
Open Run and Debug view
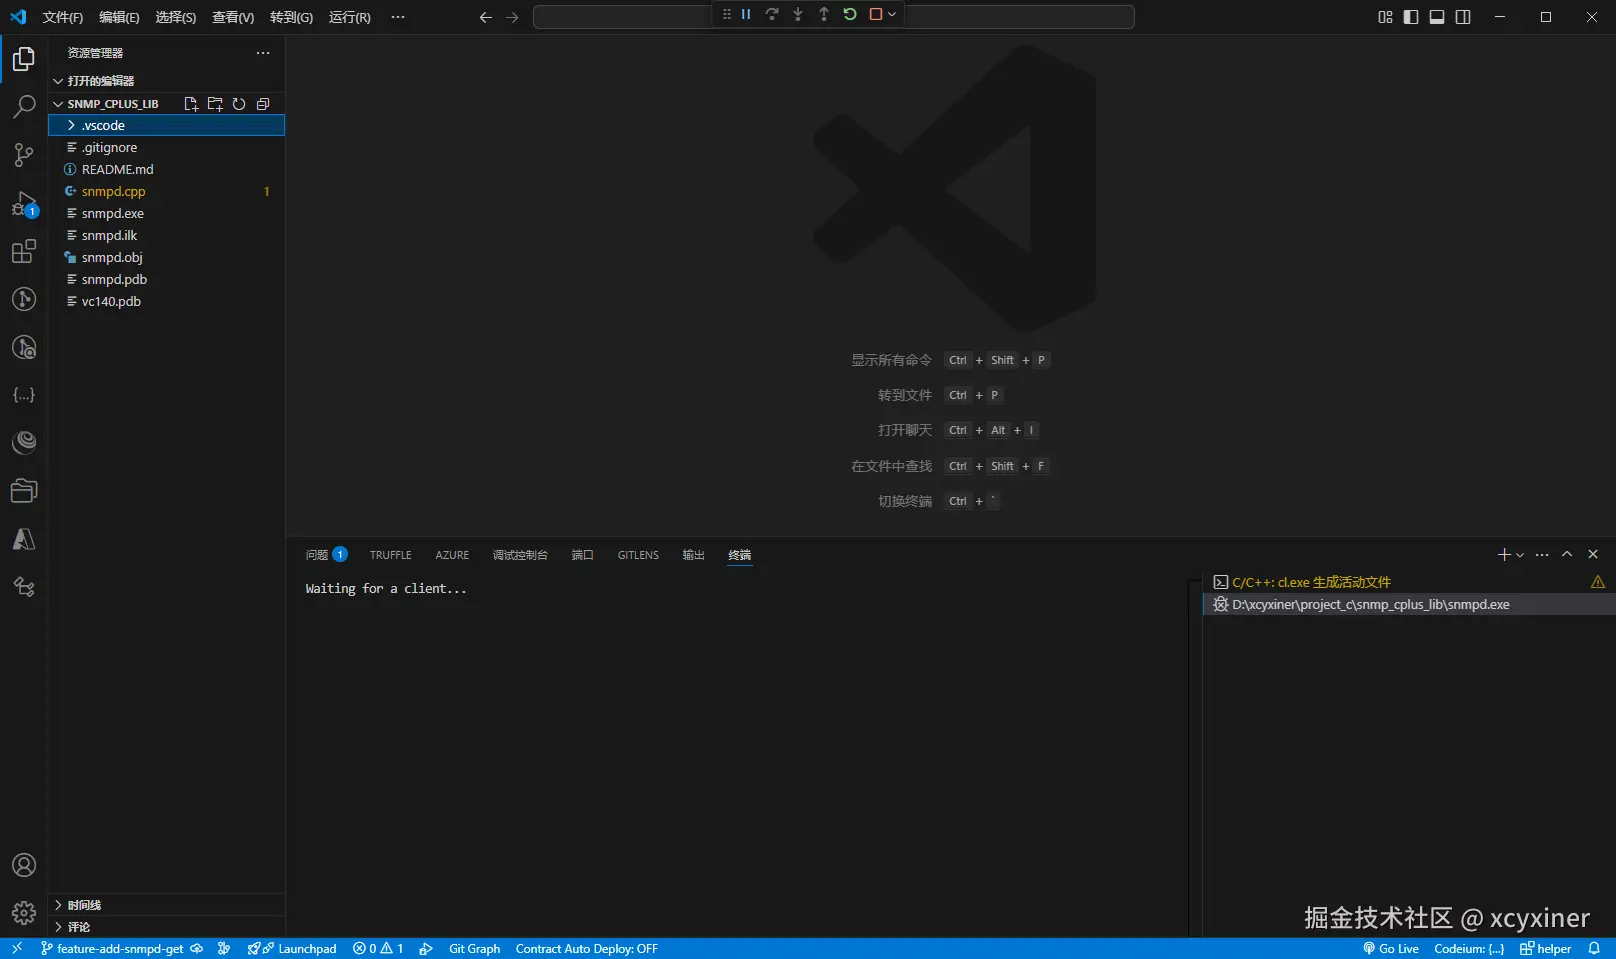pos(24,203)
